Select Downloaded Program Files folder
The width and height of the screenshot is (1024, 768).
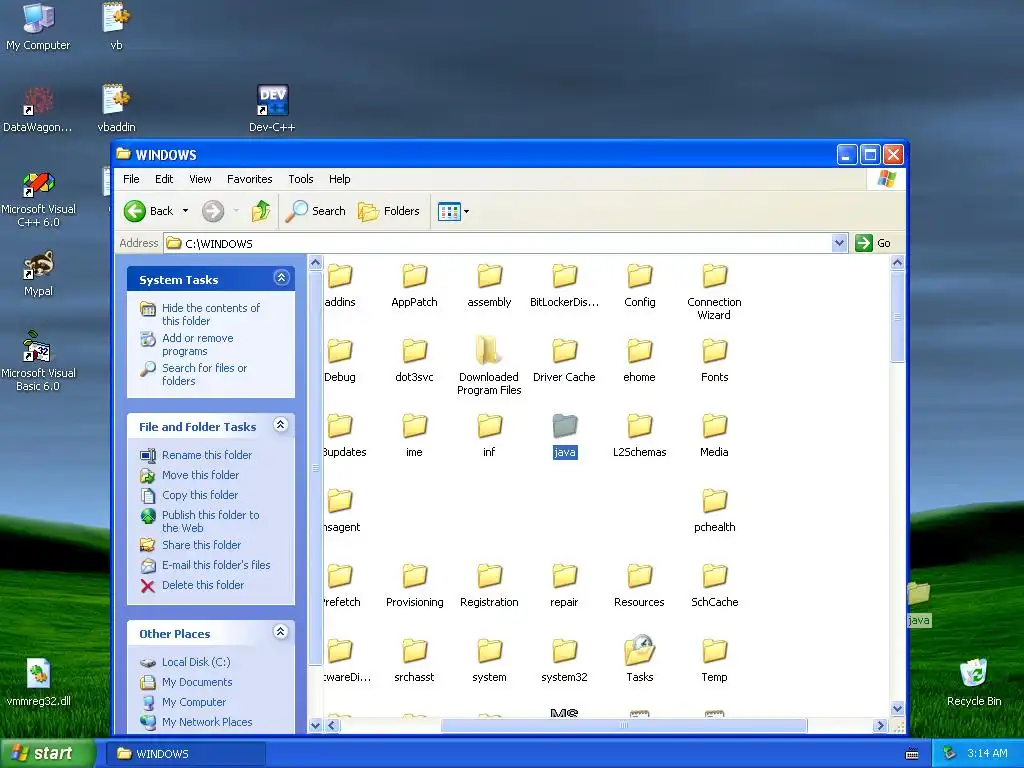point(489,366)
